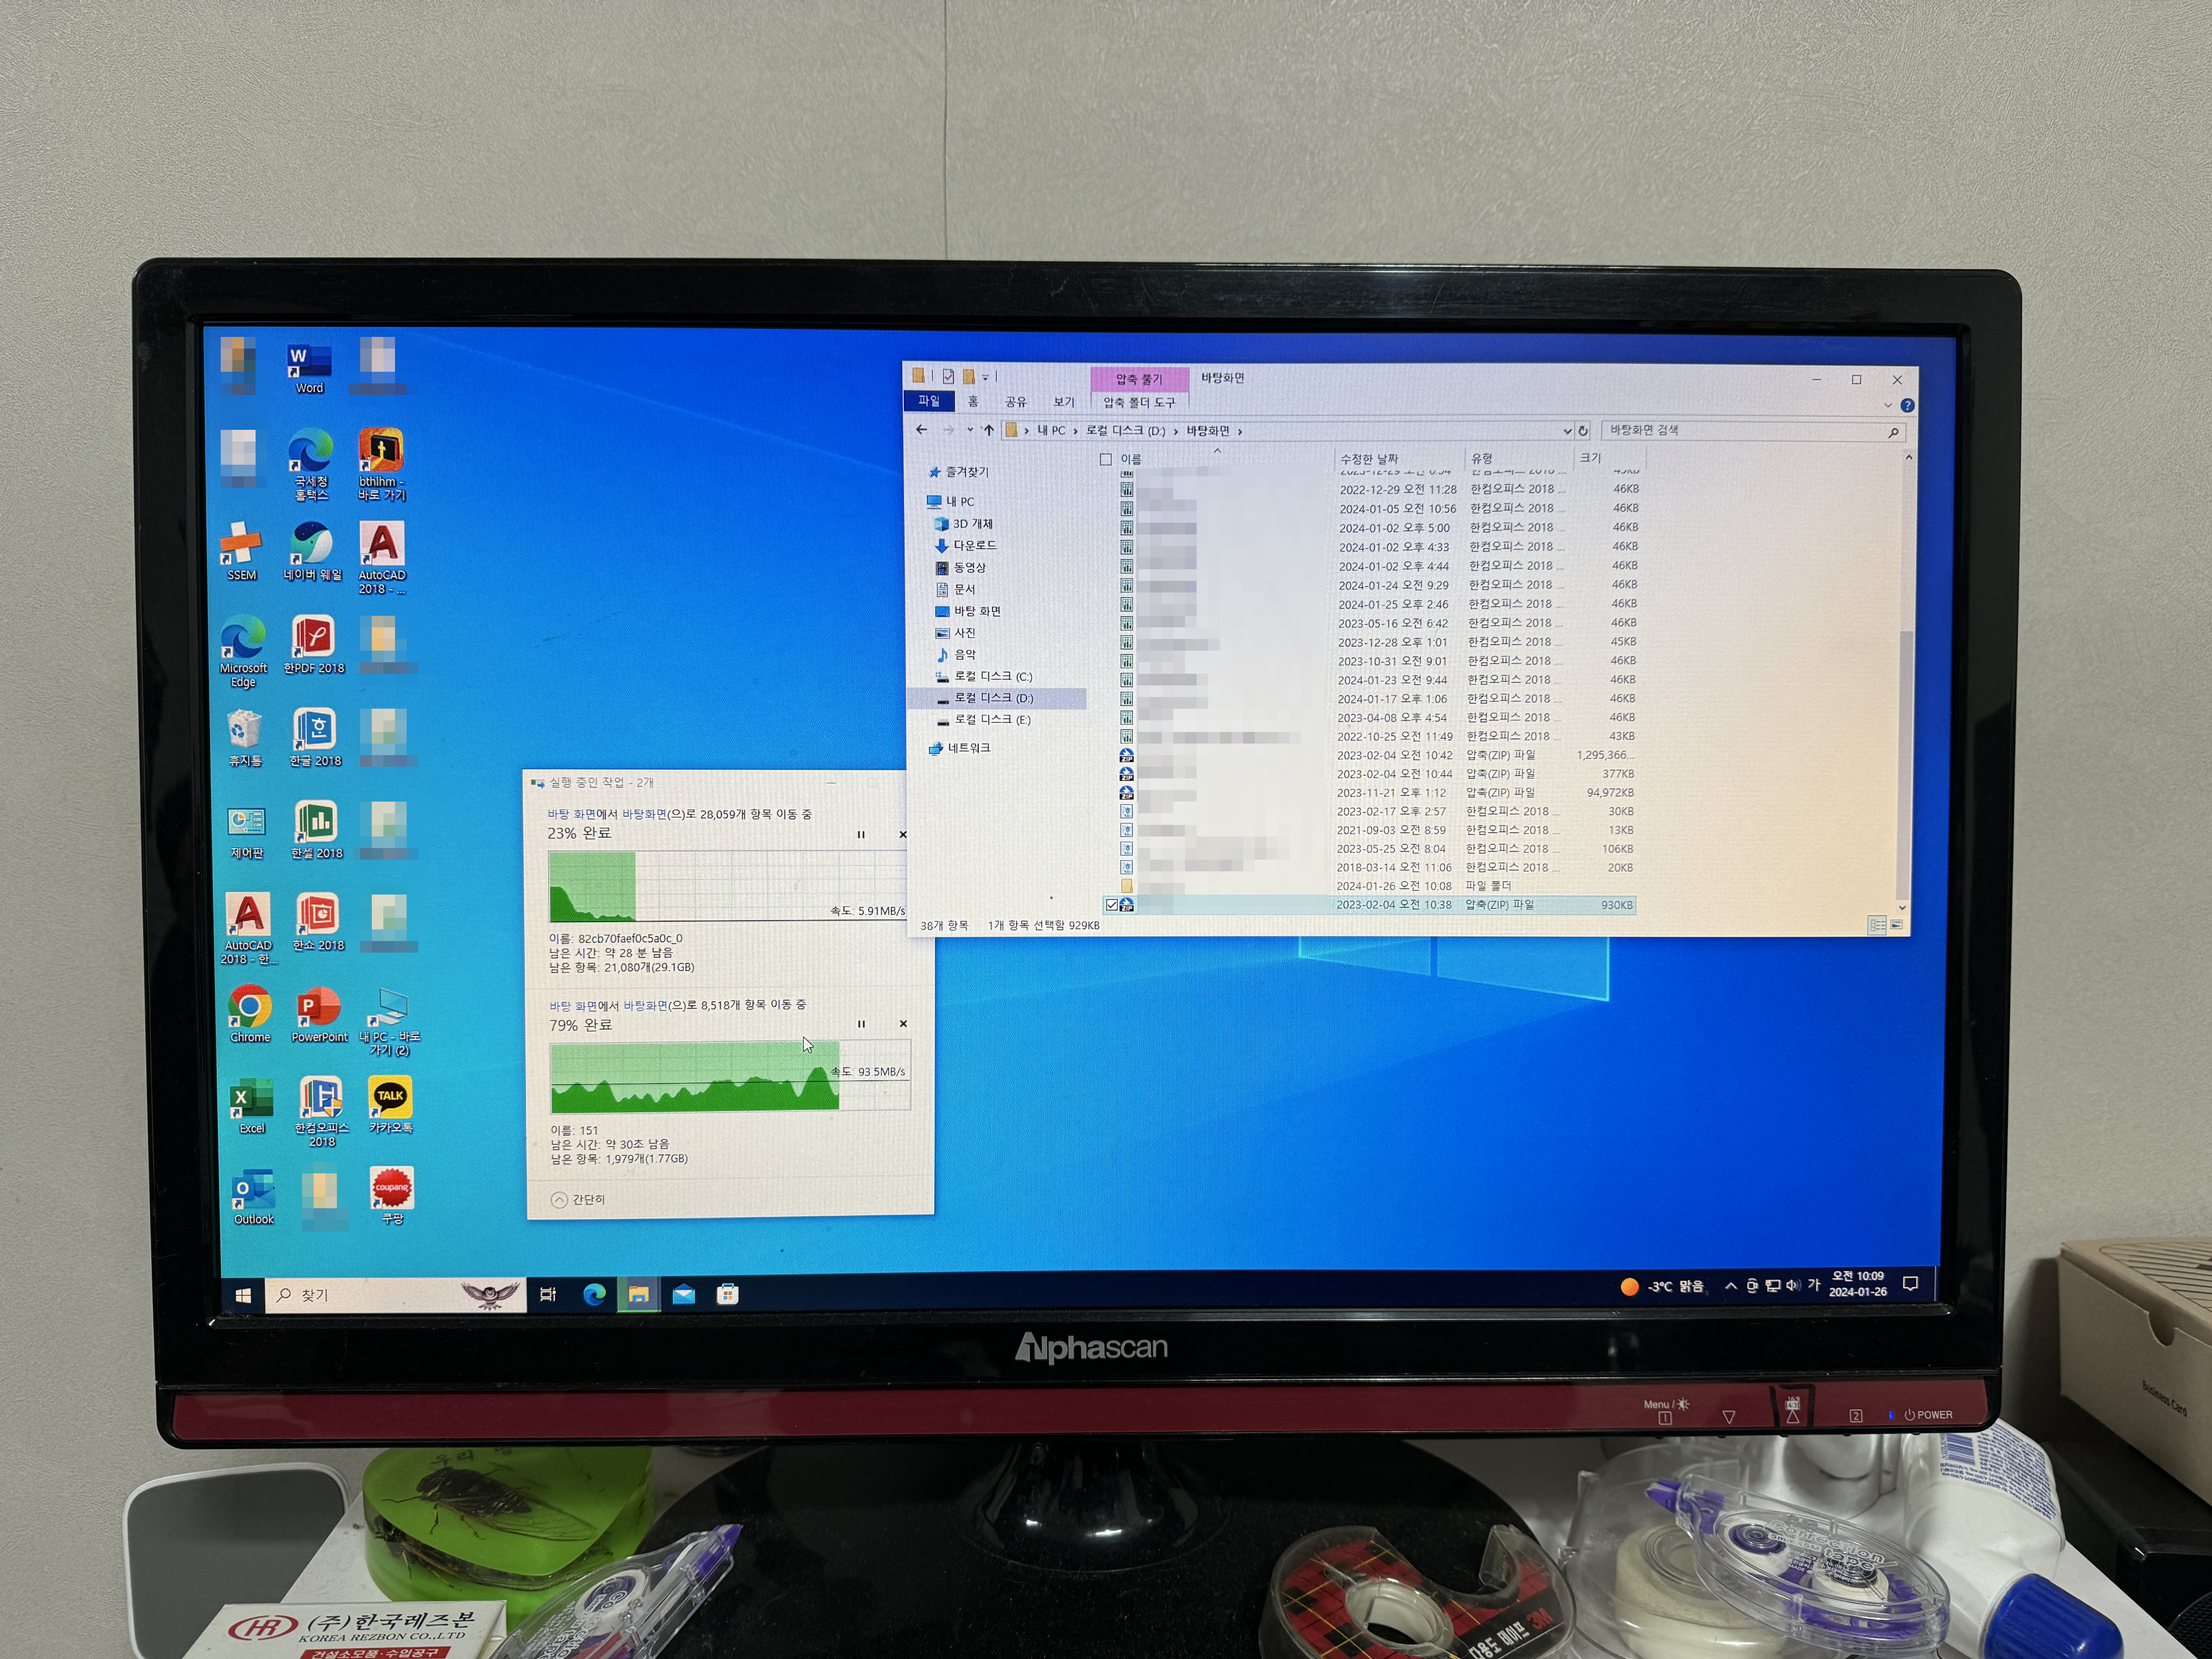The image size is (2212, 1659).
Task: Open the 한글 2018 desktop icon
Action: [315, 737]
